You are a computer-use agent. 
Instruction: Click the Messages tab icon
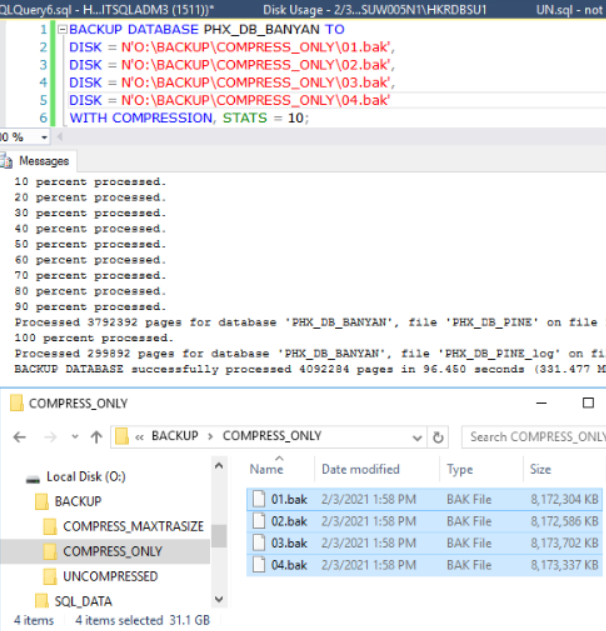click(6, 161)
